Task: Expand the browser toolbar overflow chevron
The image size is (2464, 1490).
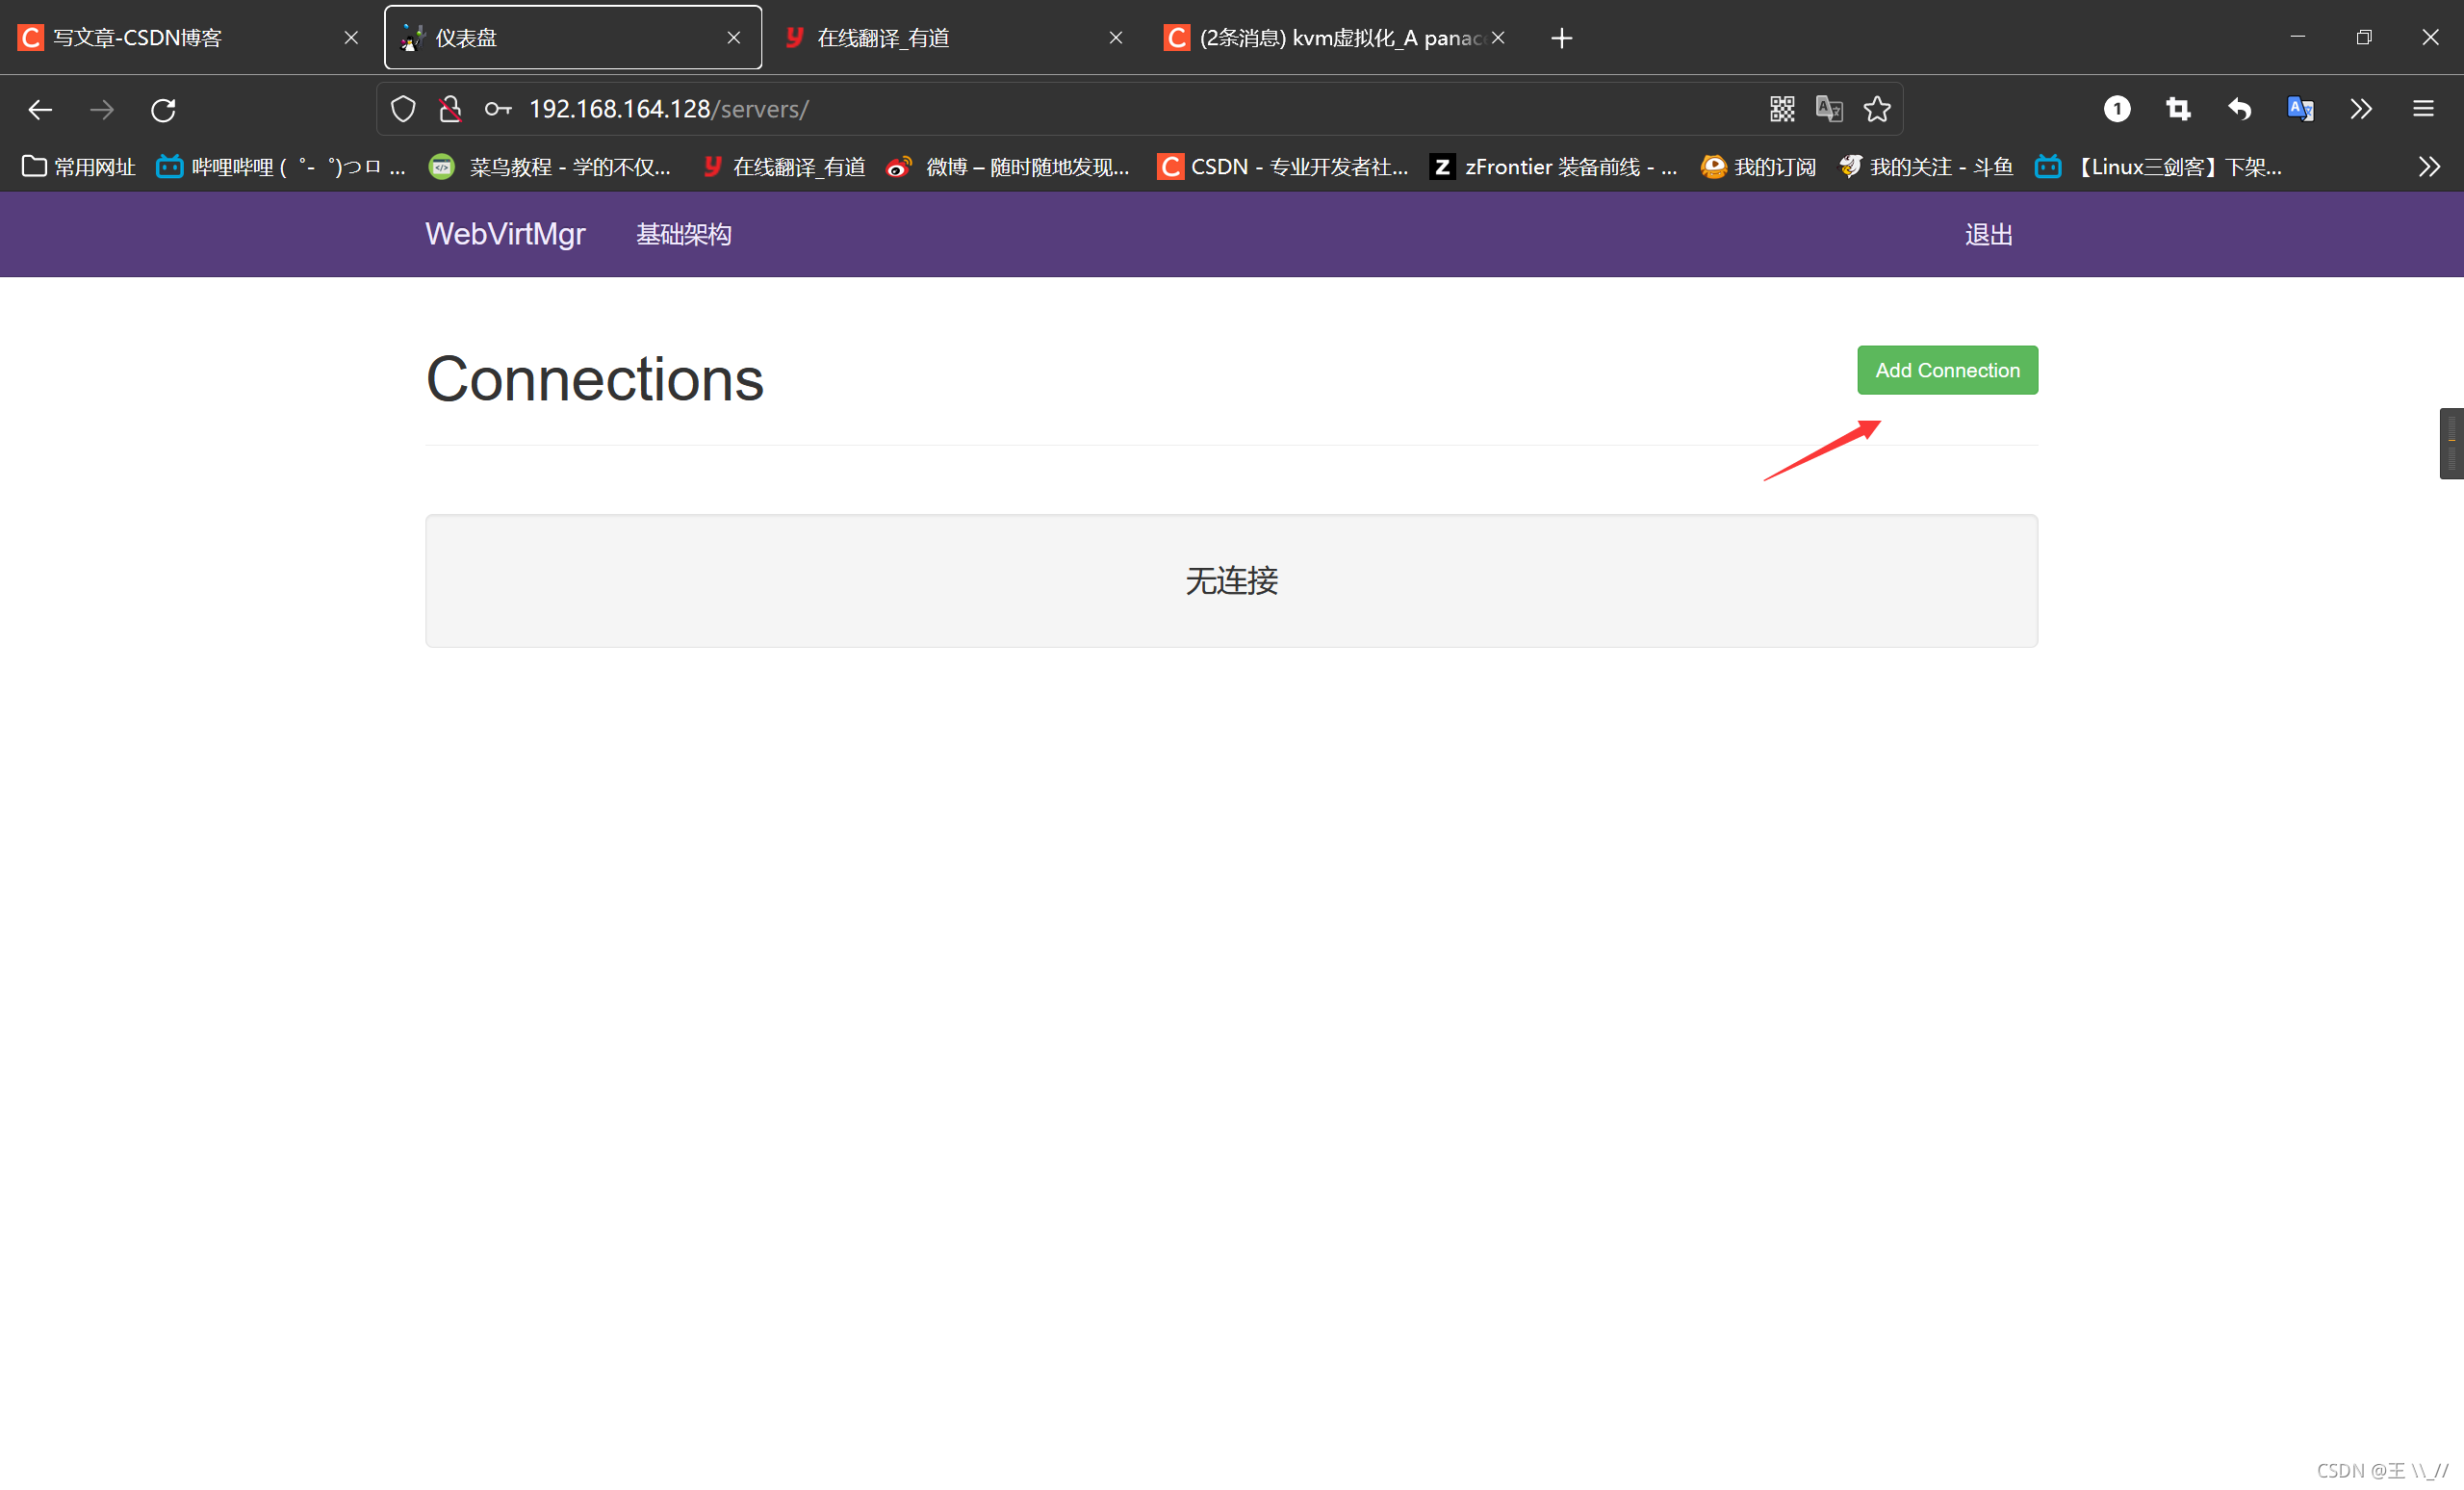Action: coord(2362,109)
